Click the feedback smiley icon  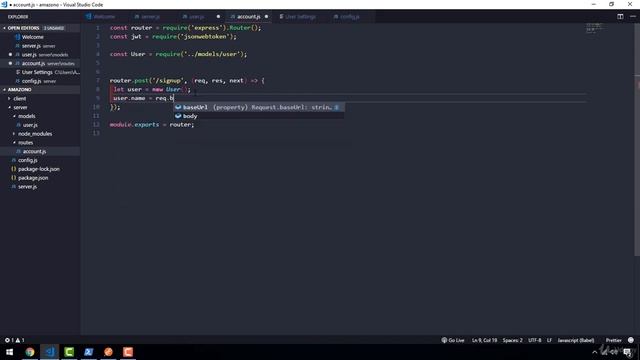631,340
